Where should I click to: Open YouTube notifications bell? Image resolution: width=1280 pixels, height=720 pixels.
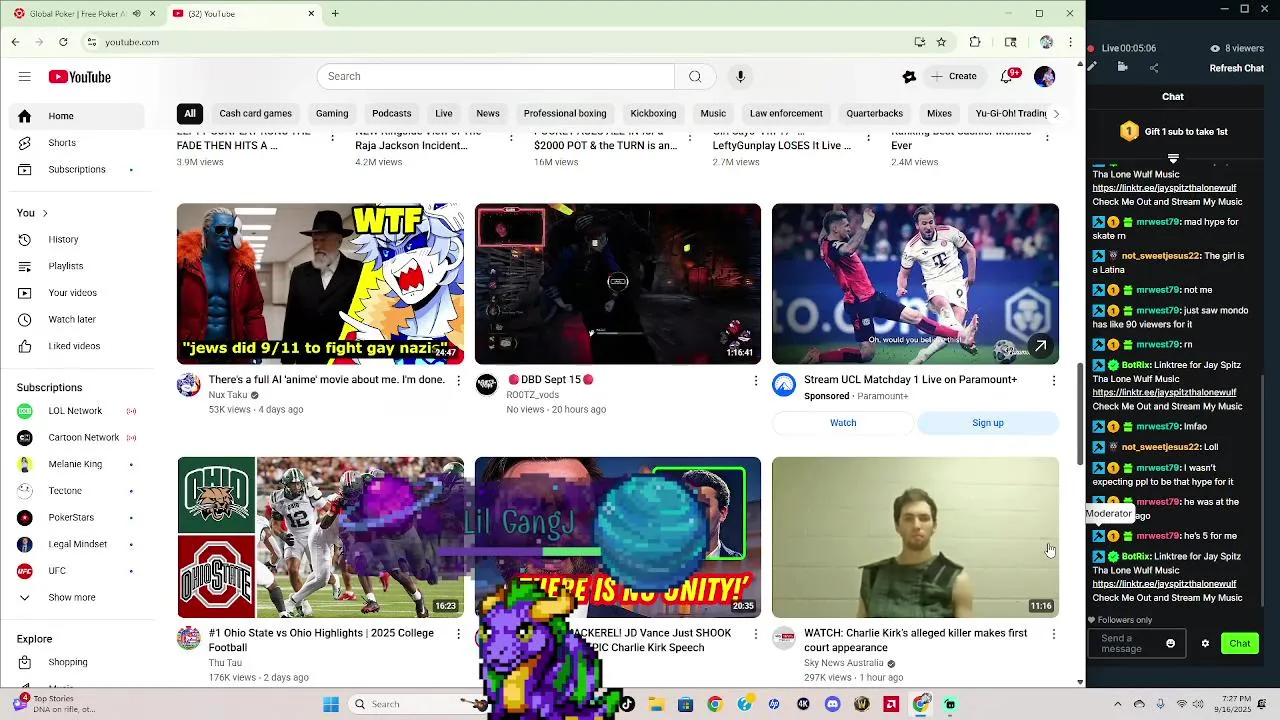point(1008,76)
